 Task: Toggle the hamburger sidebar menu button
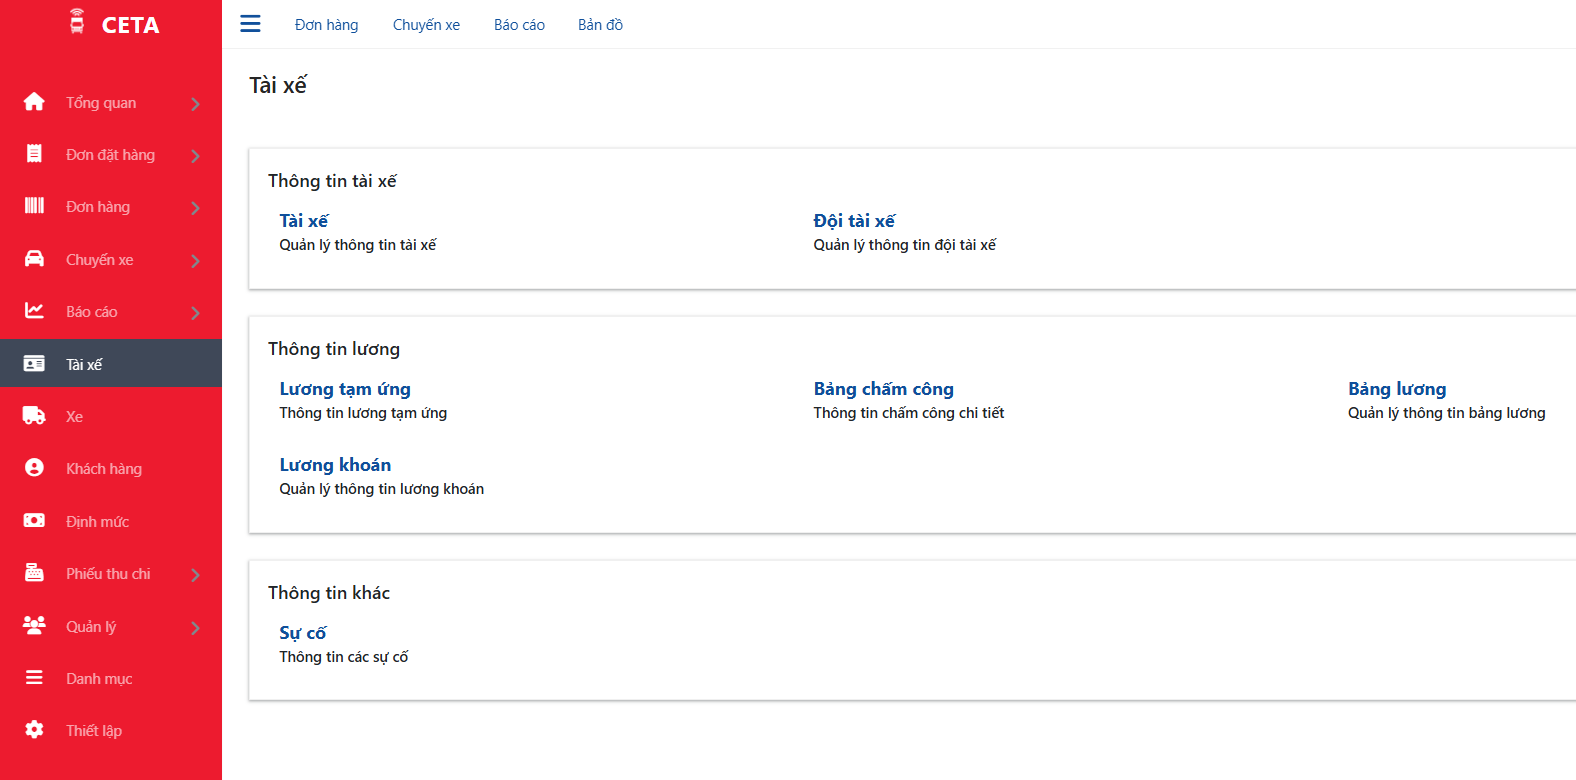coord(250,24)
